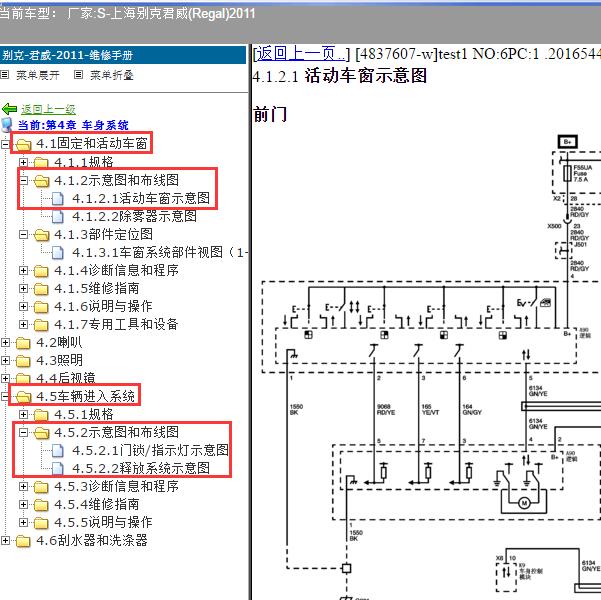Image resolution: width=601 pixels, height=600 pixels.
Task: Click folder icon of 4.1.2示意图和布线图
Action: click(x=41, y=181)
